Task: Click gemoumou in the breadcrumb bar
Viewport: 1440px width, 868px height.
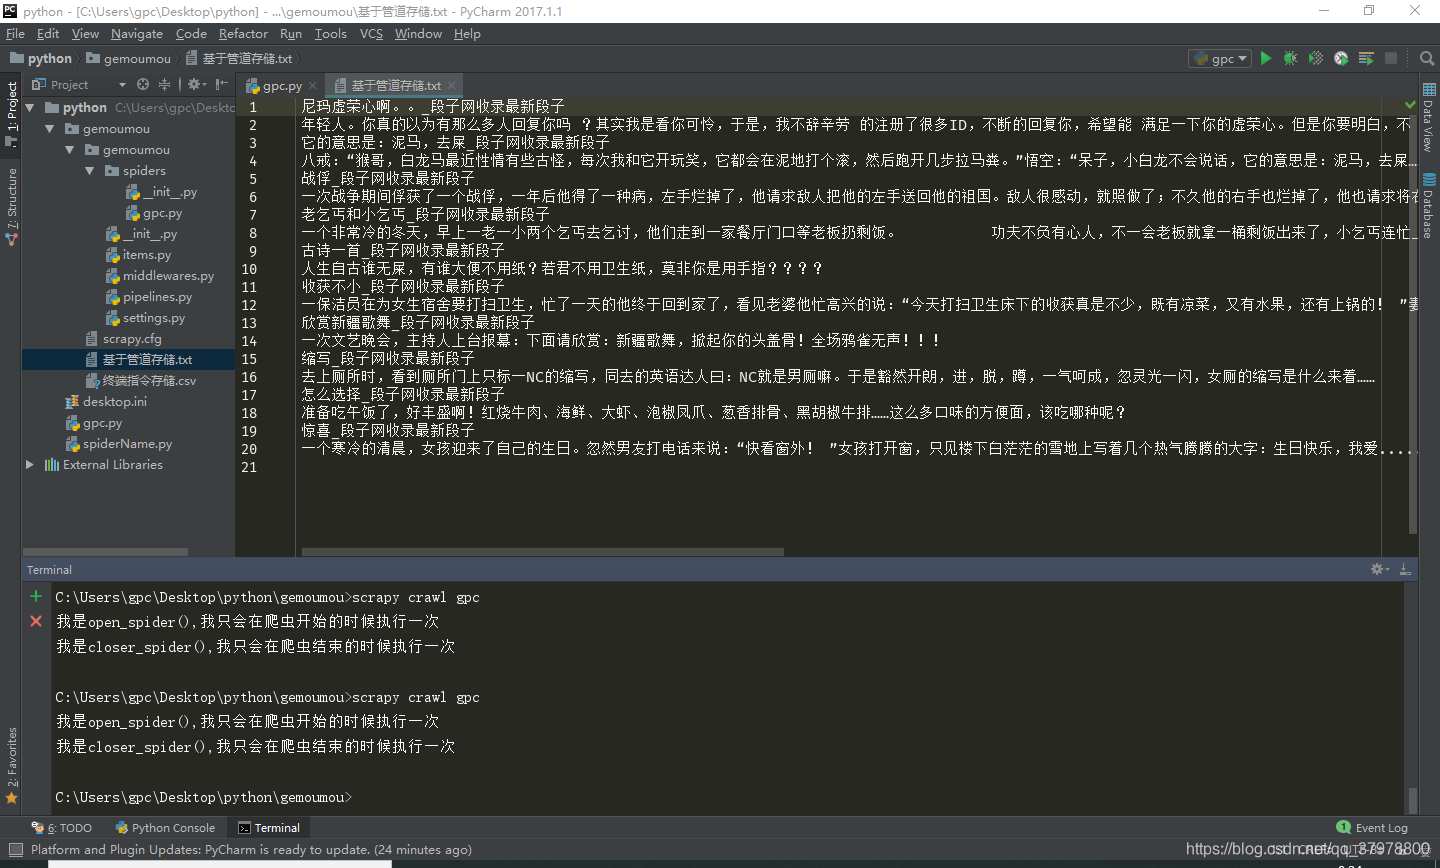Action: [x=128, y=58]
